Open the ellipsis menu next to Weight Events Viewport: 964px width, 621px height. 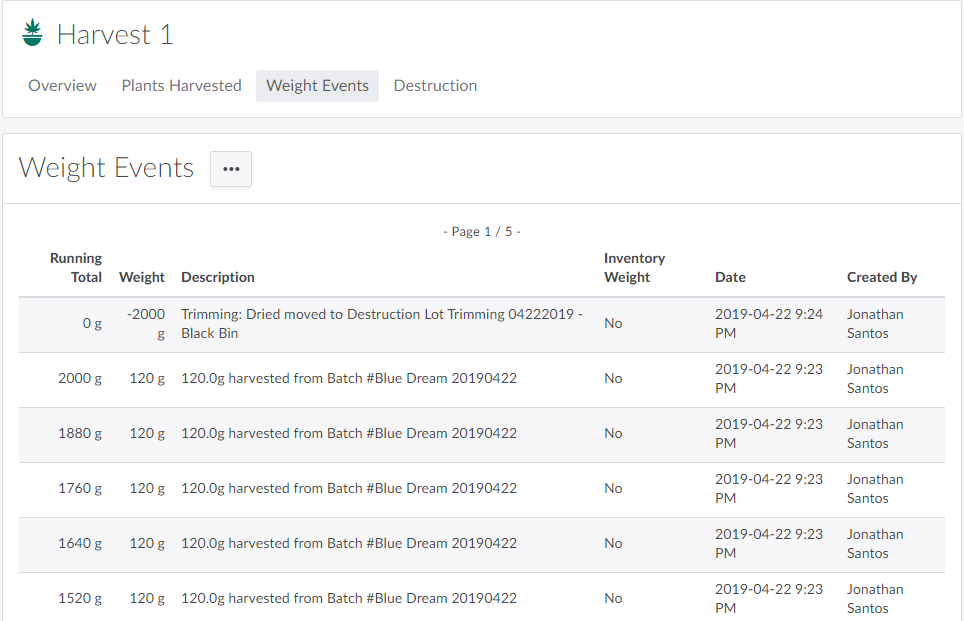231,169
